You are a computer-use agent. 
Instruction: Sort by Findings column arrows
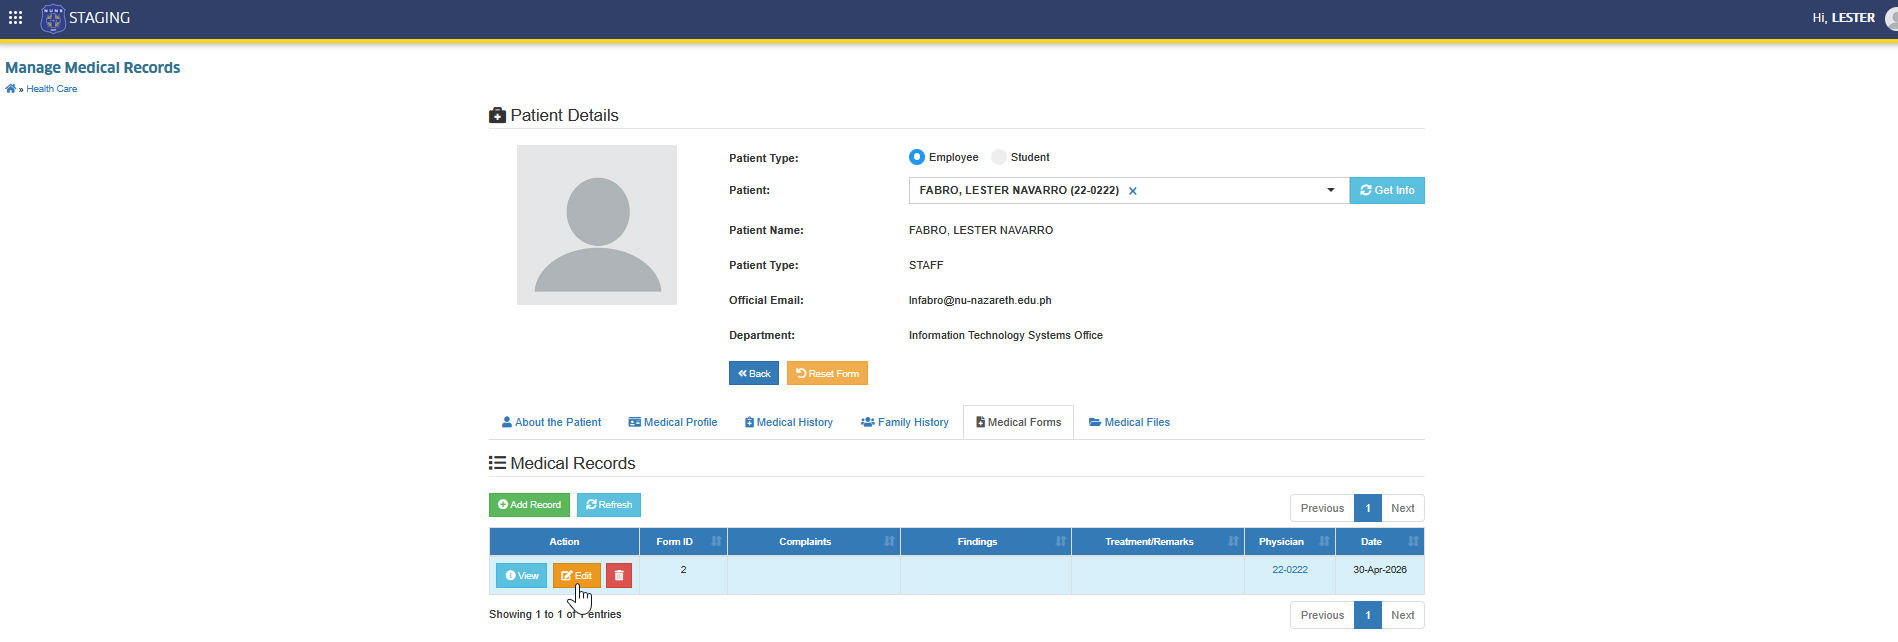coord(1061,542)
